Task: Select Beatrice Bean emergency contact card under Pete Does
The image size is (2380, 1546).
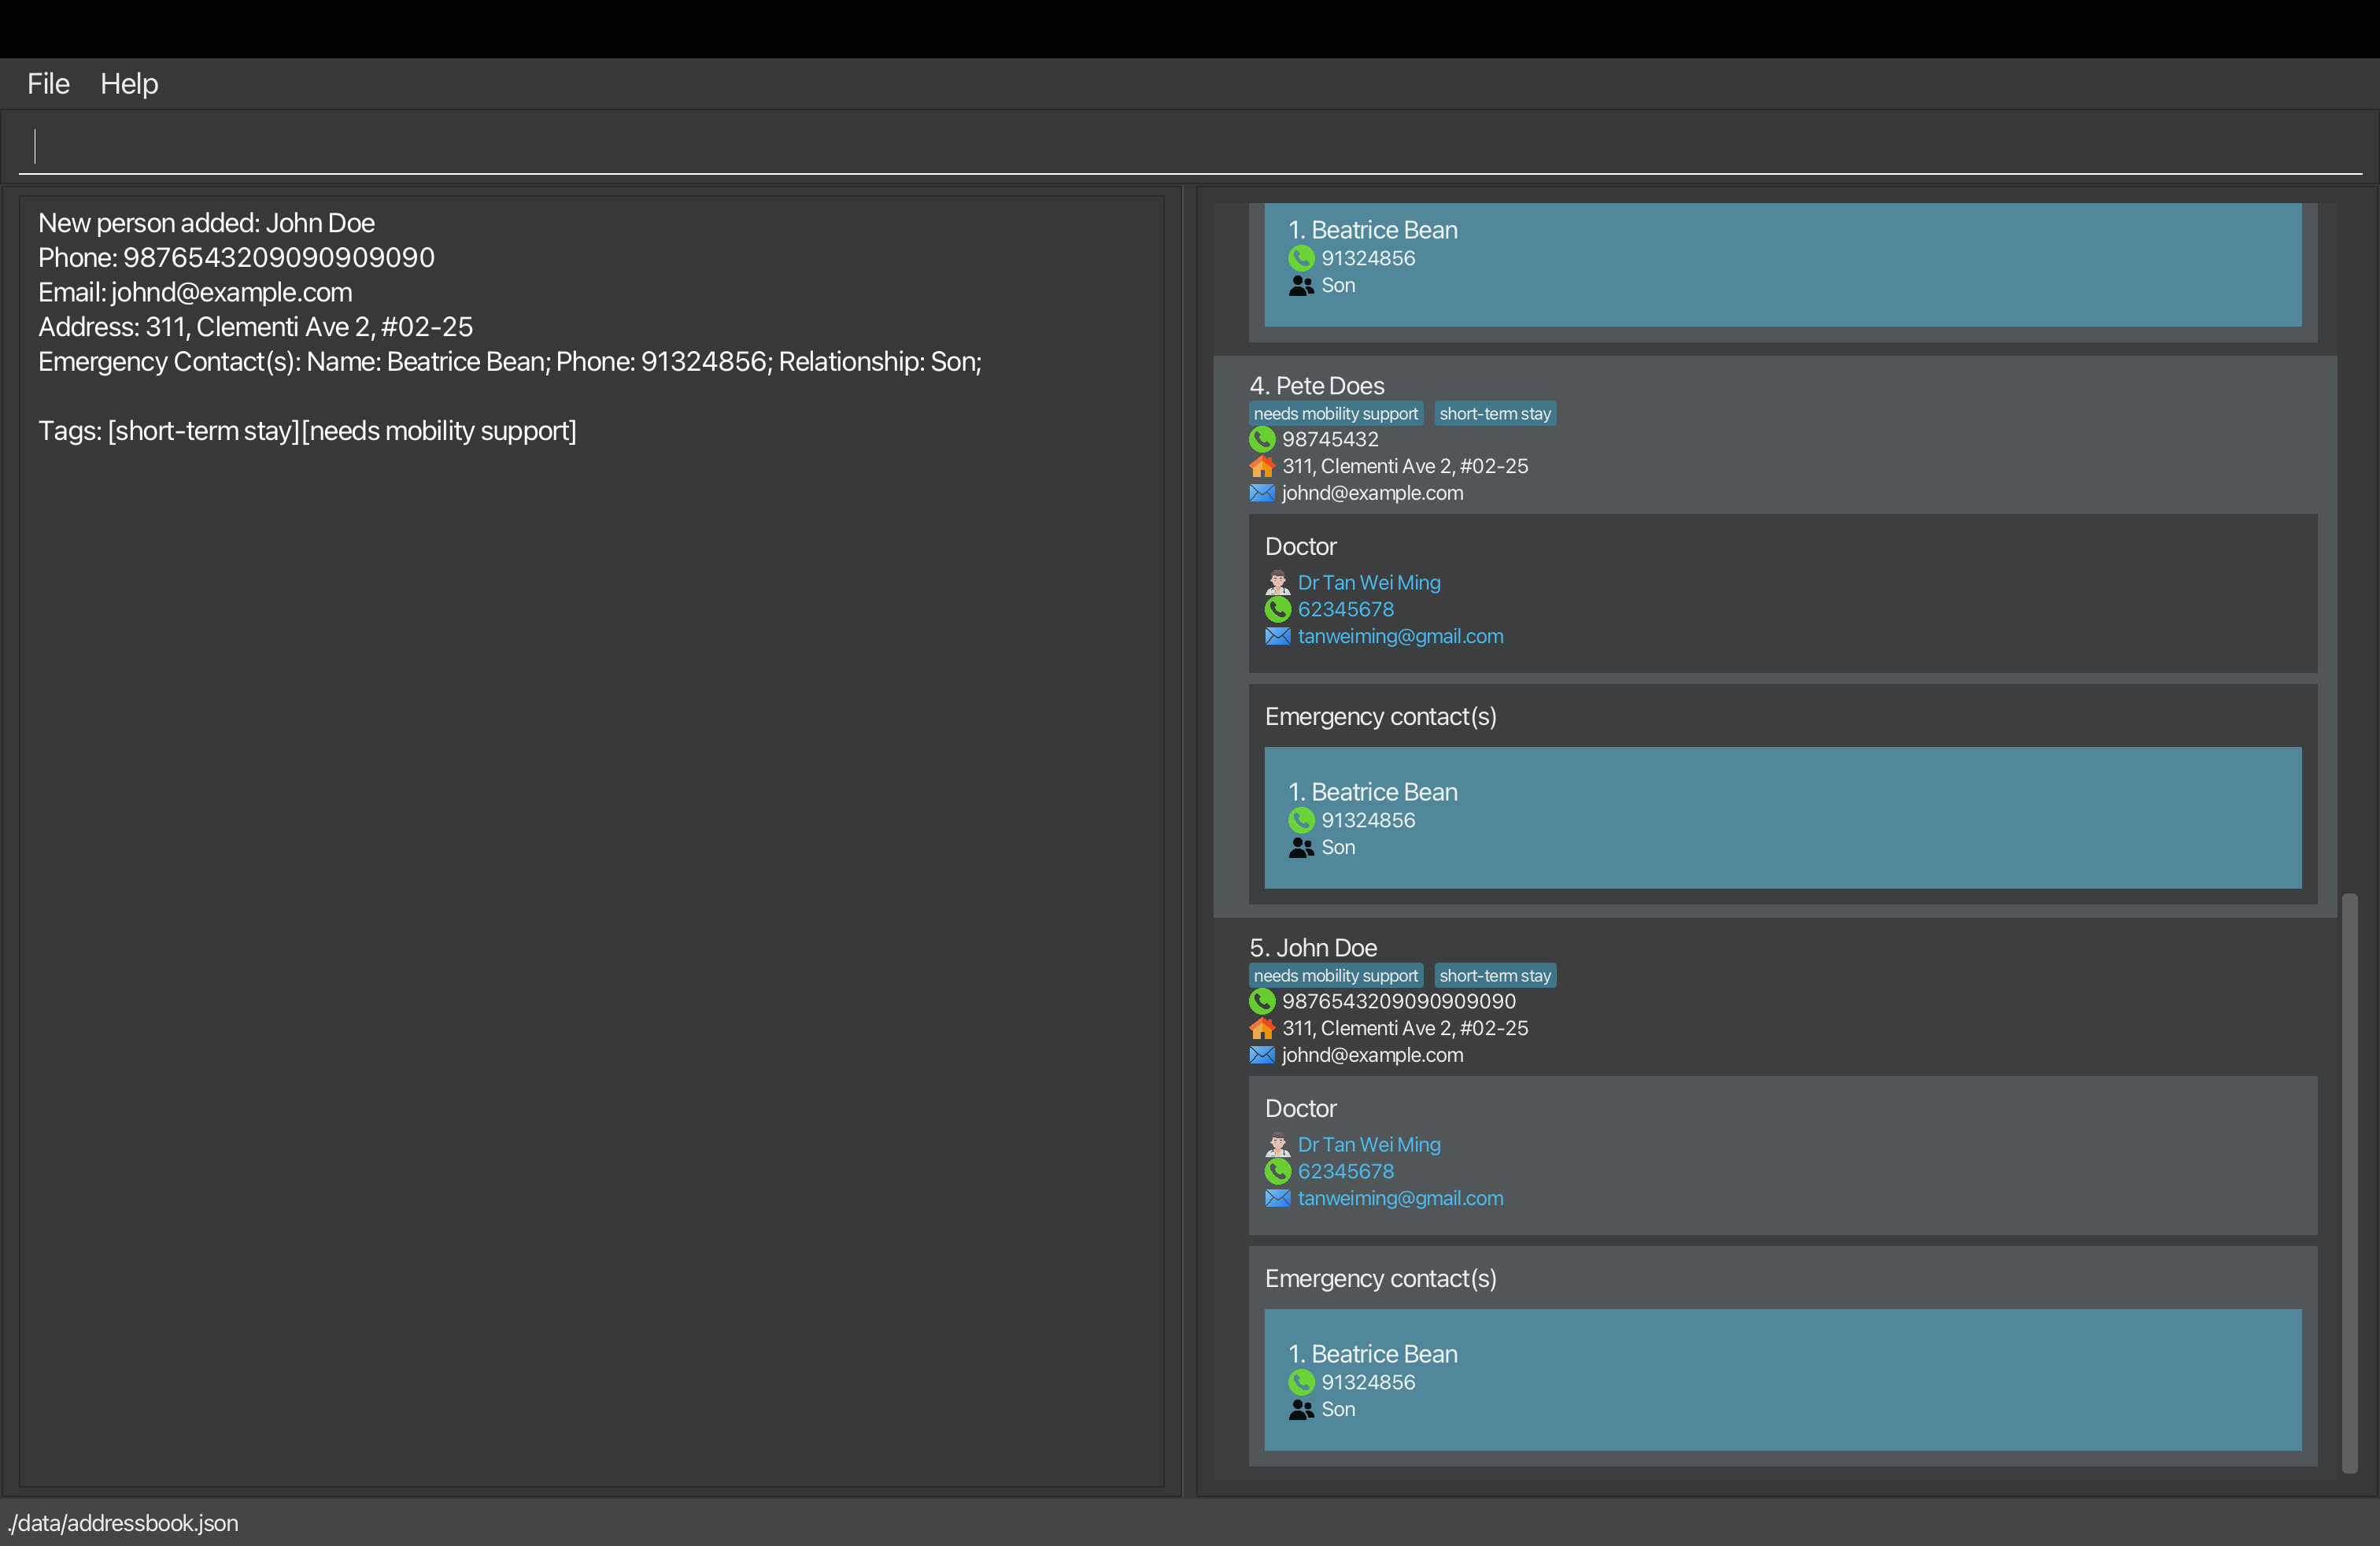Action: click(1782, 818)
